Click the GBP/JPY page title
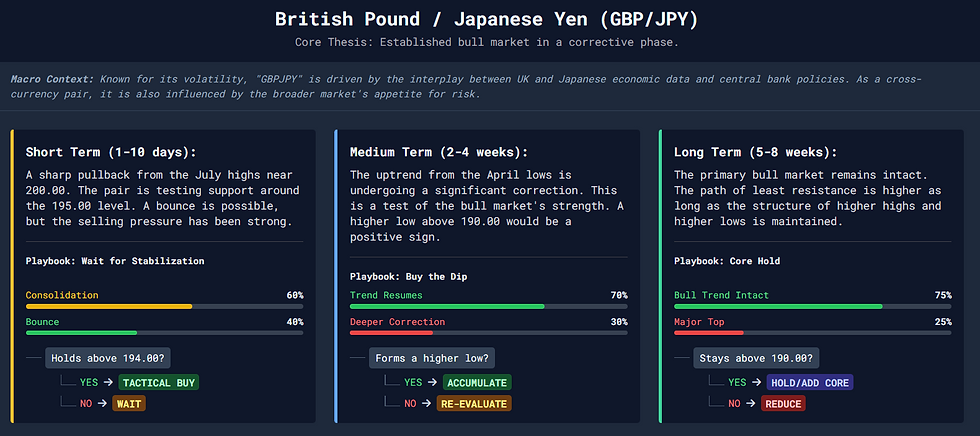The image size is (980, 436). tap(487, 19)
